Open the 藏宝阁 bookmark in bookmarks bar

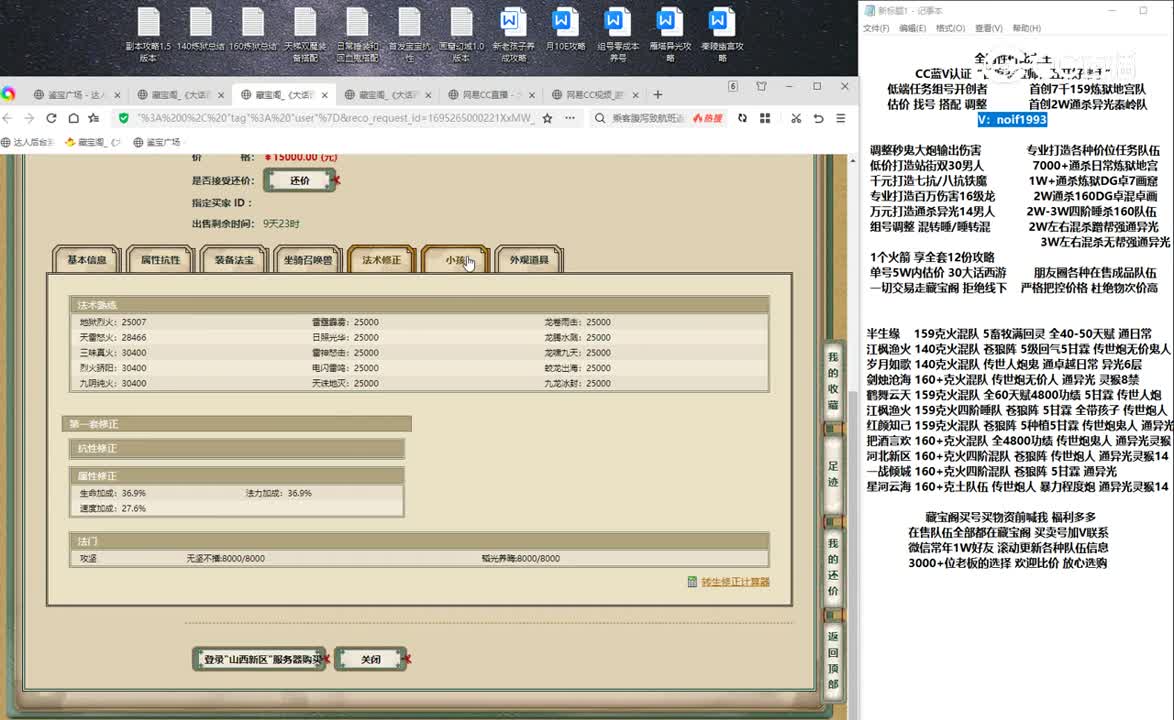(x=93, y=142)
